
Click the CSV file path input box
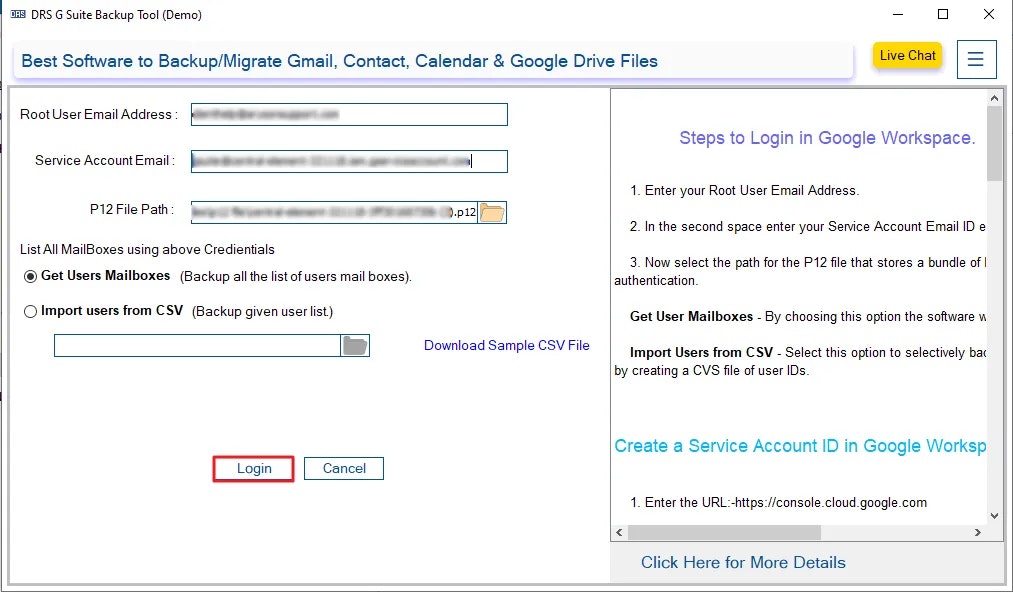(x=197, y=346)
